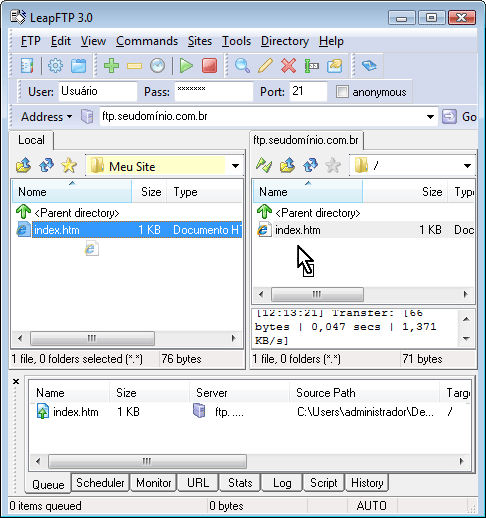Start transfer with green play icon
The height and width of the screenshot is (518, 486).
186,65
